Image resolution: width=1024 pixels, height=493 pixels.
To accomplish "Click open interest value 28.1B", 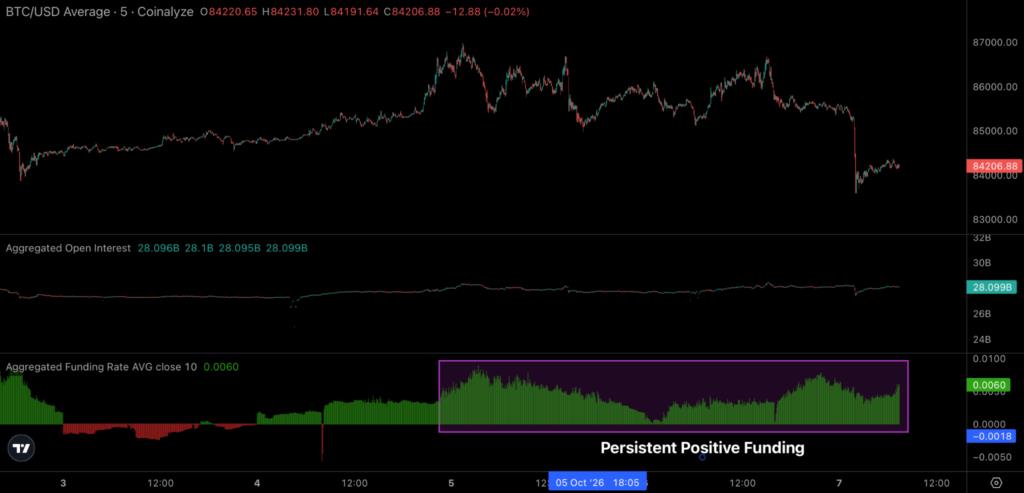I will click(199, 248).
